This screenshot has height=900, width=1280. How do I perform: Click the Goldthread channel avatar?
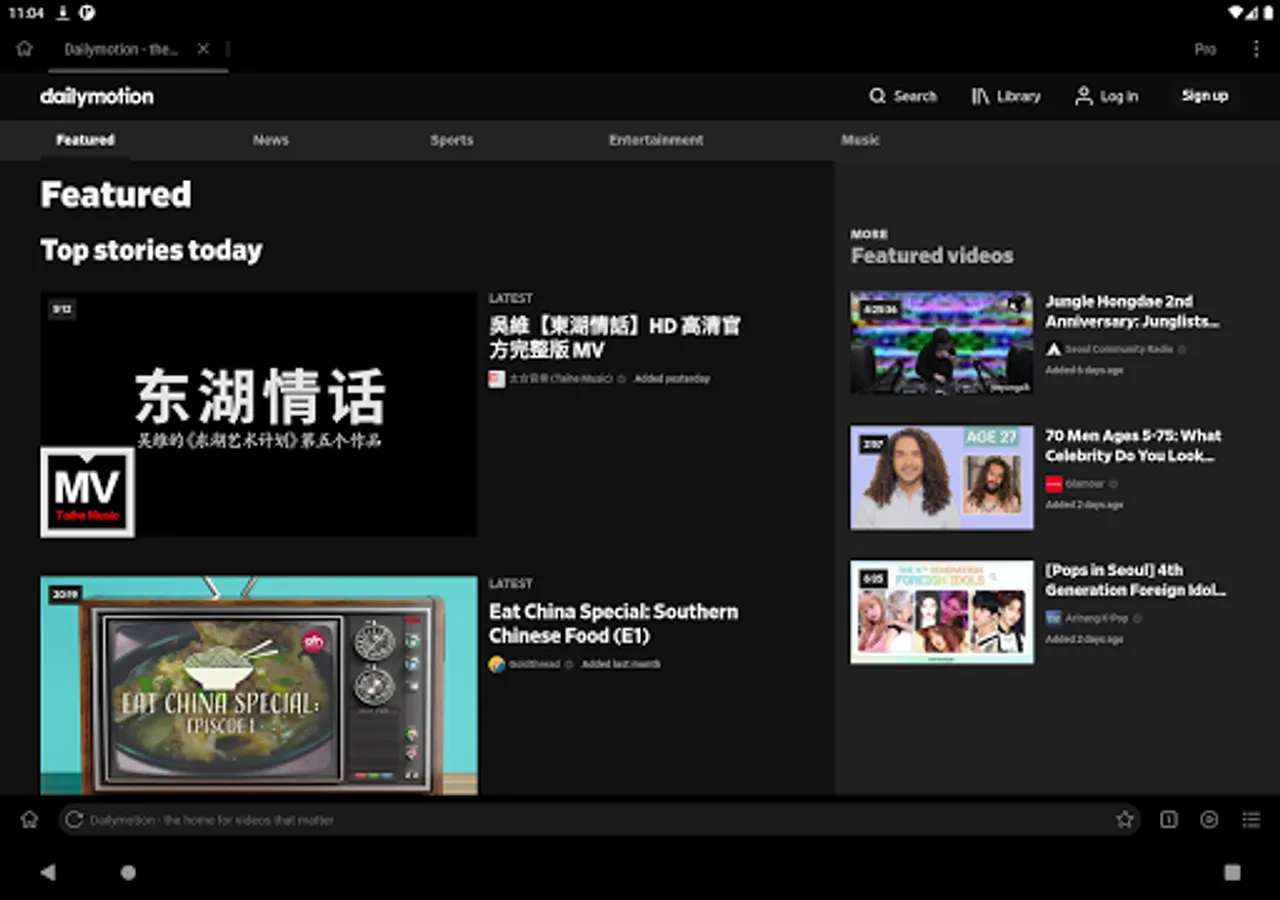click(496, 664)
